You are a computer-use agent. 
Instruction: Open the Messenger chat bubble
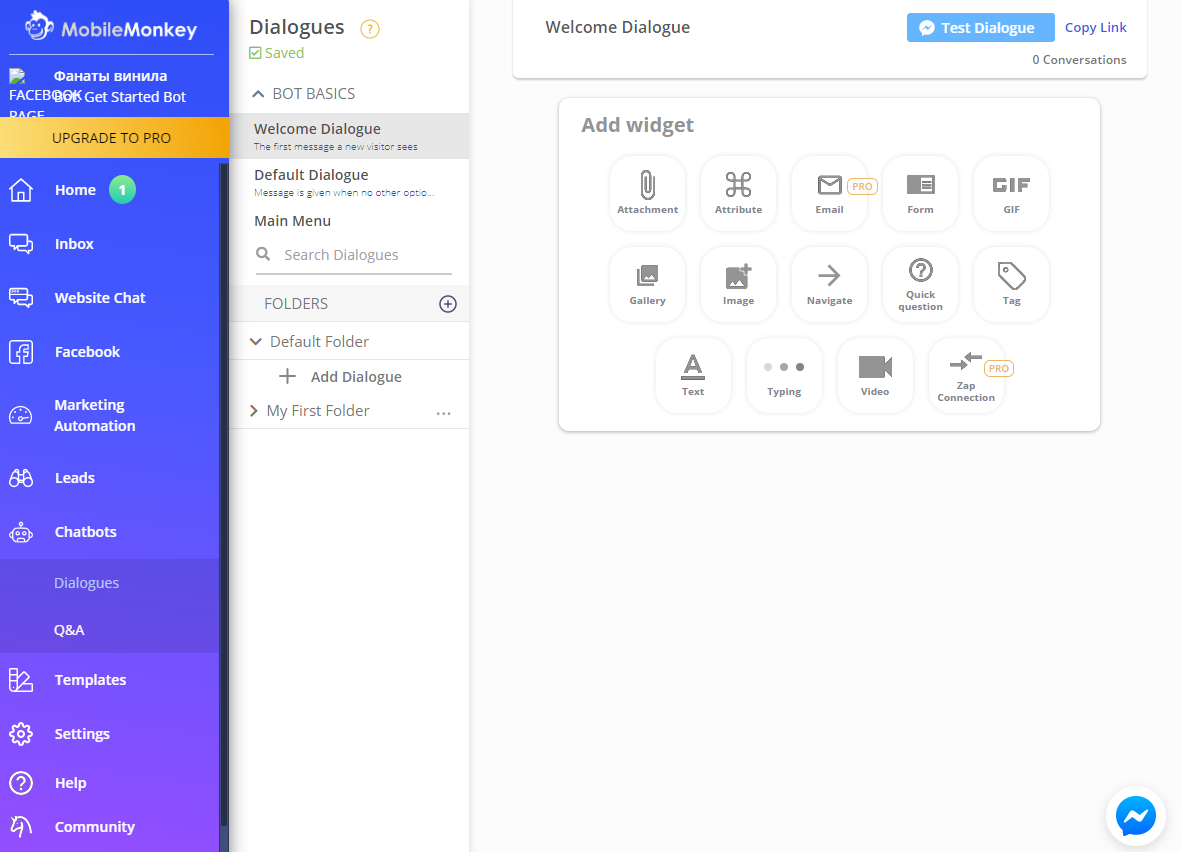[x=1136, y=816]
